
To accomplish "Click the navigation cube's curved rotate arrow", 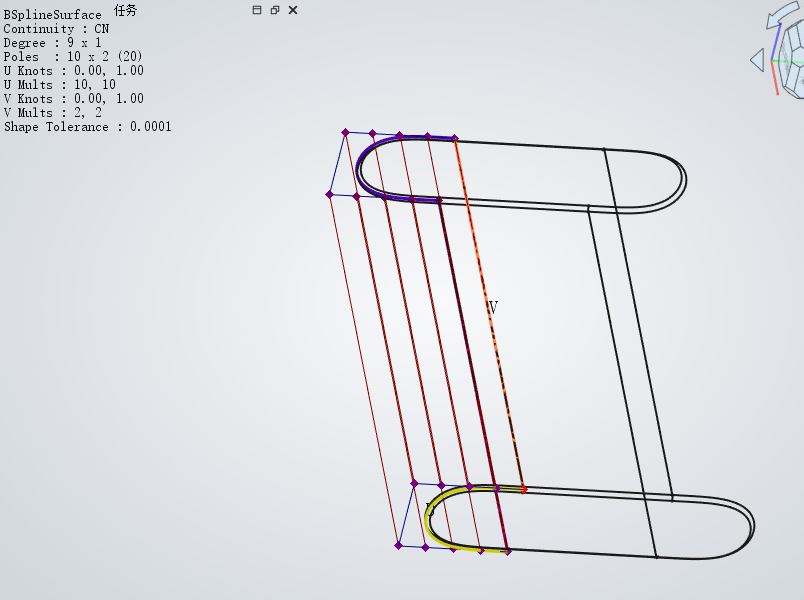I will 783,14.
